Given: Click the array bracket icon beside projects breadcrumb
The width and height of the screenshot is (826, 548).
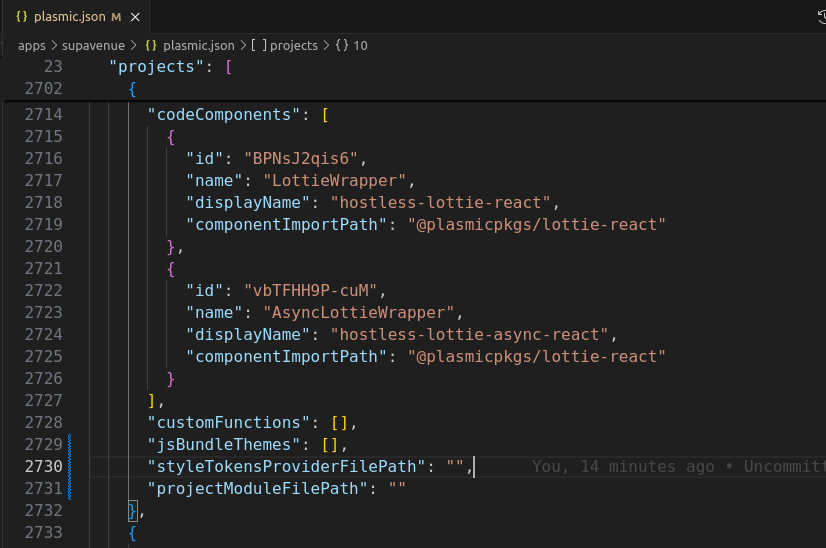Looking at the screenshot, I should [x=258, y=45].
